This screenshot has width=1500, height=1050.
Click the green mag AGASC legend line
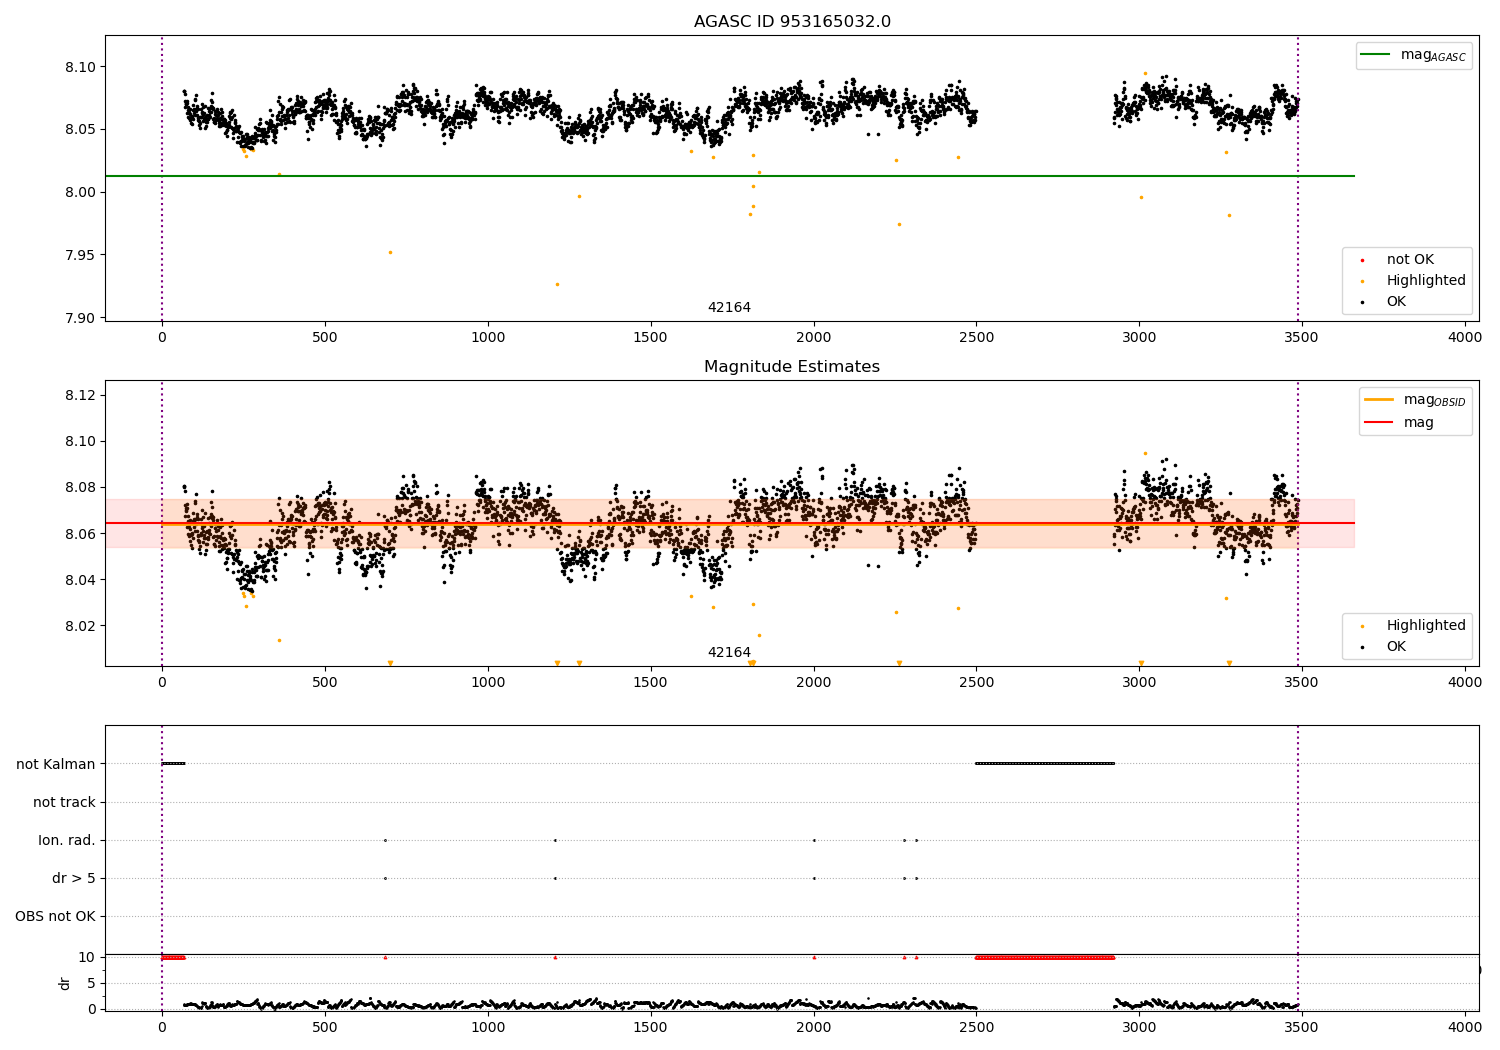(1376, 55)
